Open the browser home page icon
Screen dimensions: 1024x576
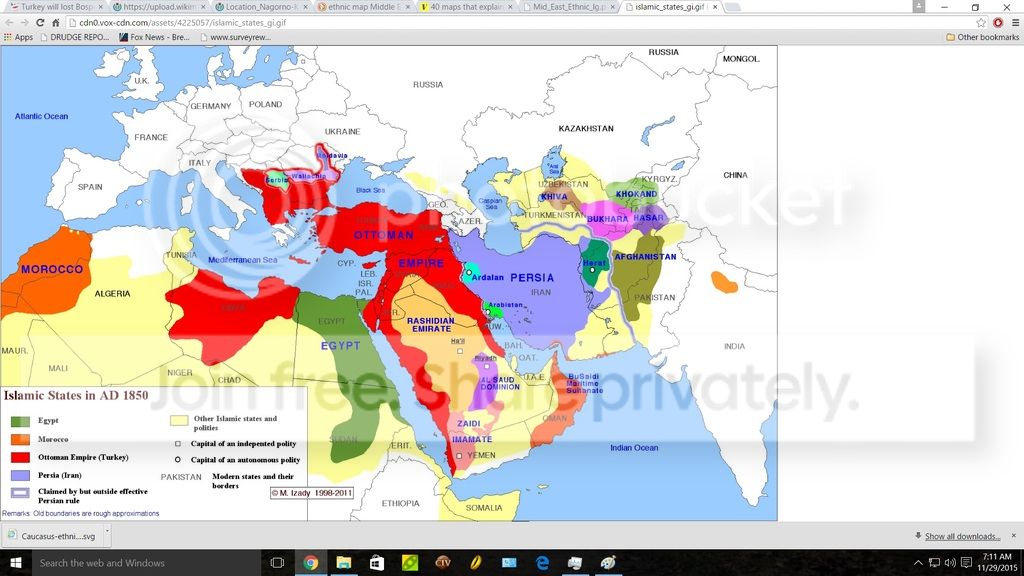pos(56,22)
